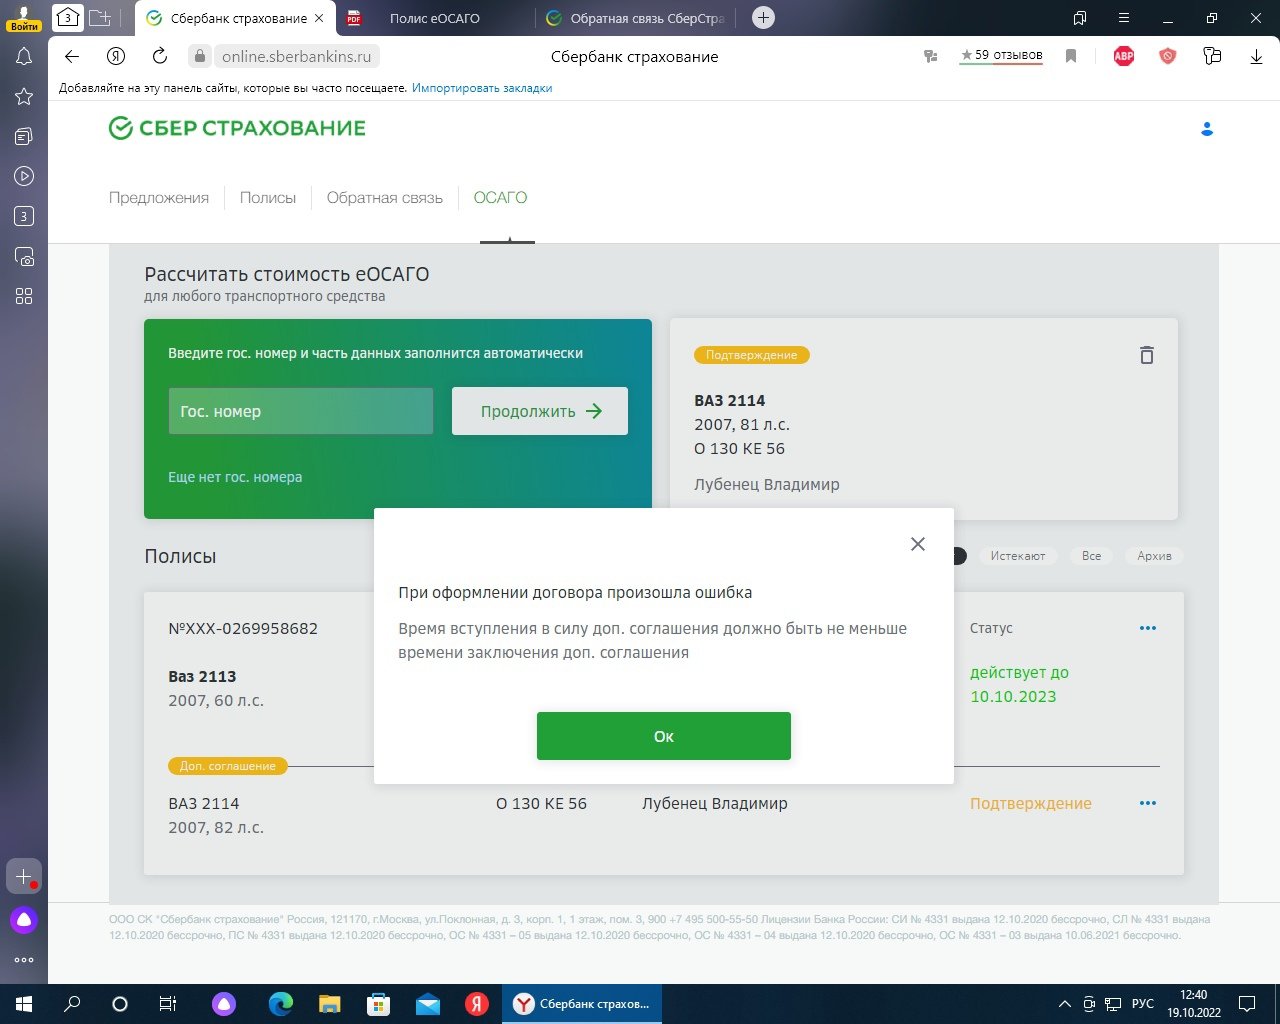This screenshot has height=1024, width=1280.
Task: Click the Продолжить button
Action: coord(540,411)
